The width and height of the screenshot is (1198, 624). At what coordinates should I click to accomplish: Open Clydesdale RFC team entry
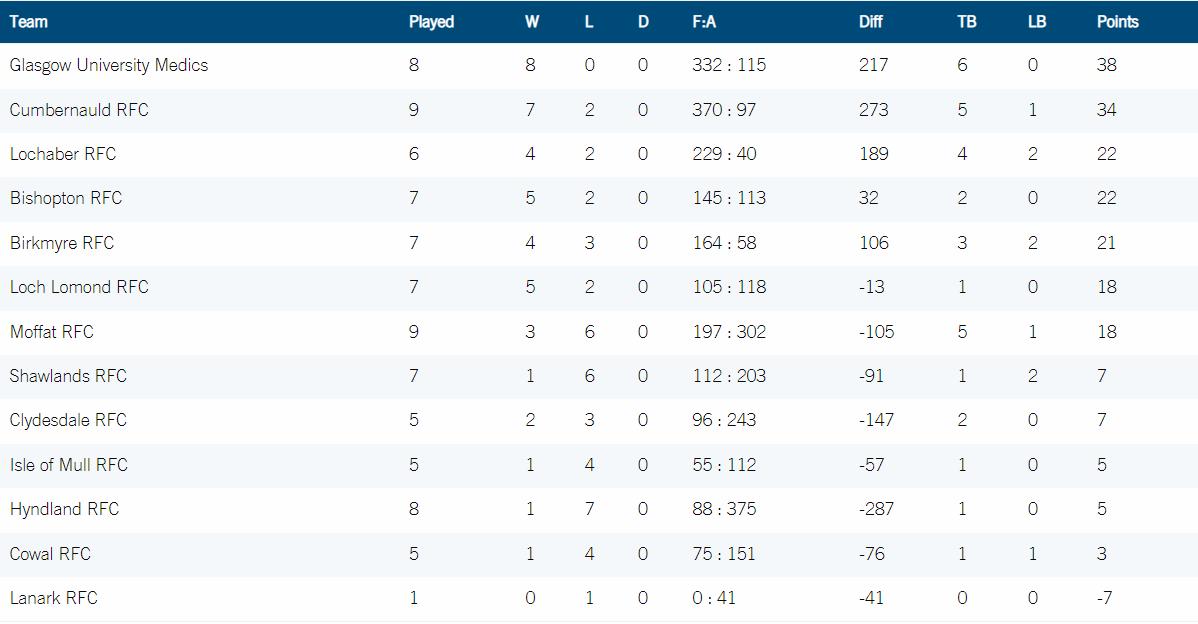coord(68,420)
